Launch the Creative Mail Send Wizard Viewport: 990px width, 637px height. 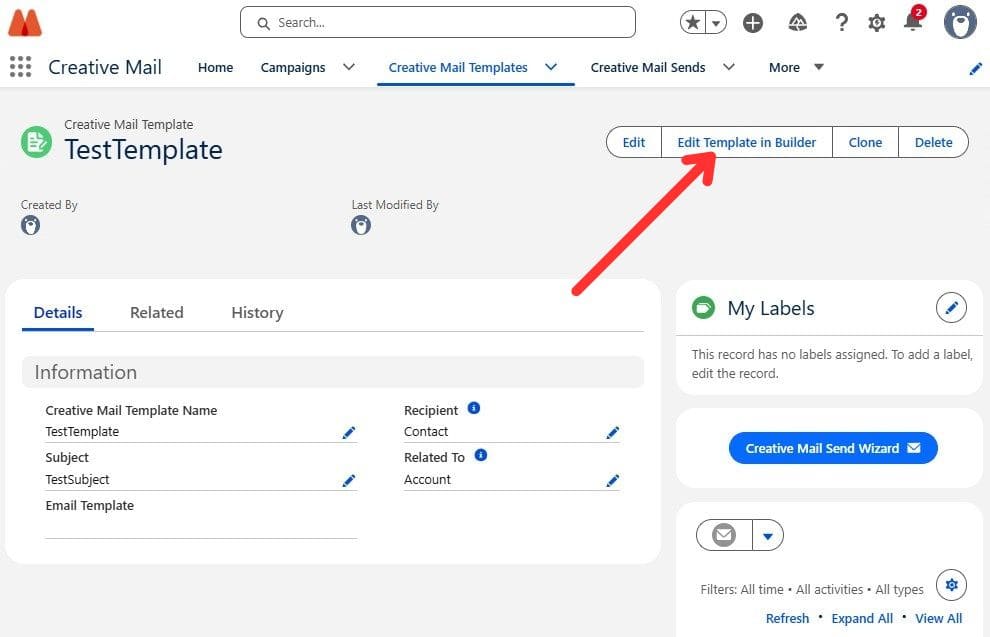(833, 448)
